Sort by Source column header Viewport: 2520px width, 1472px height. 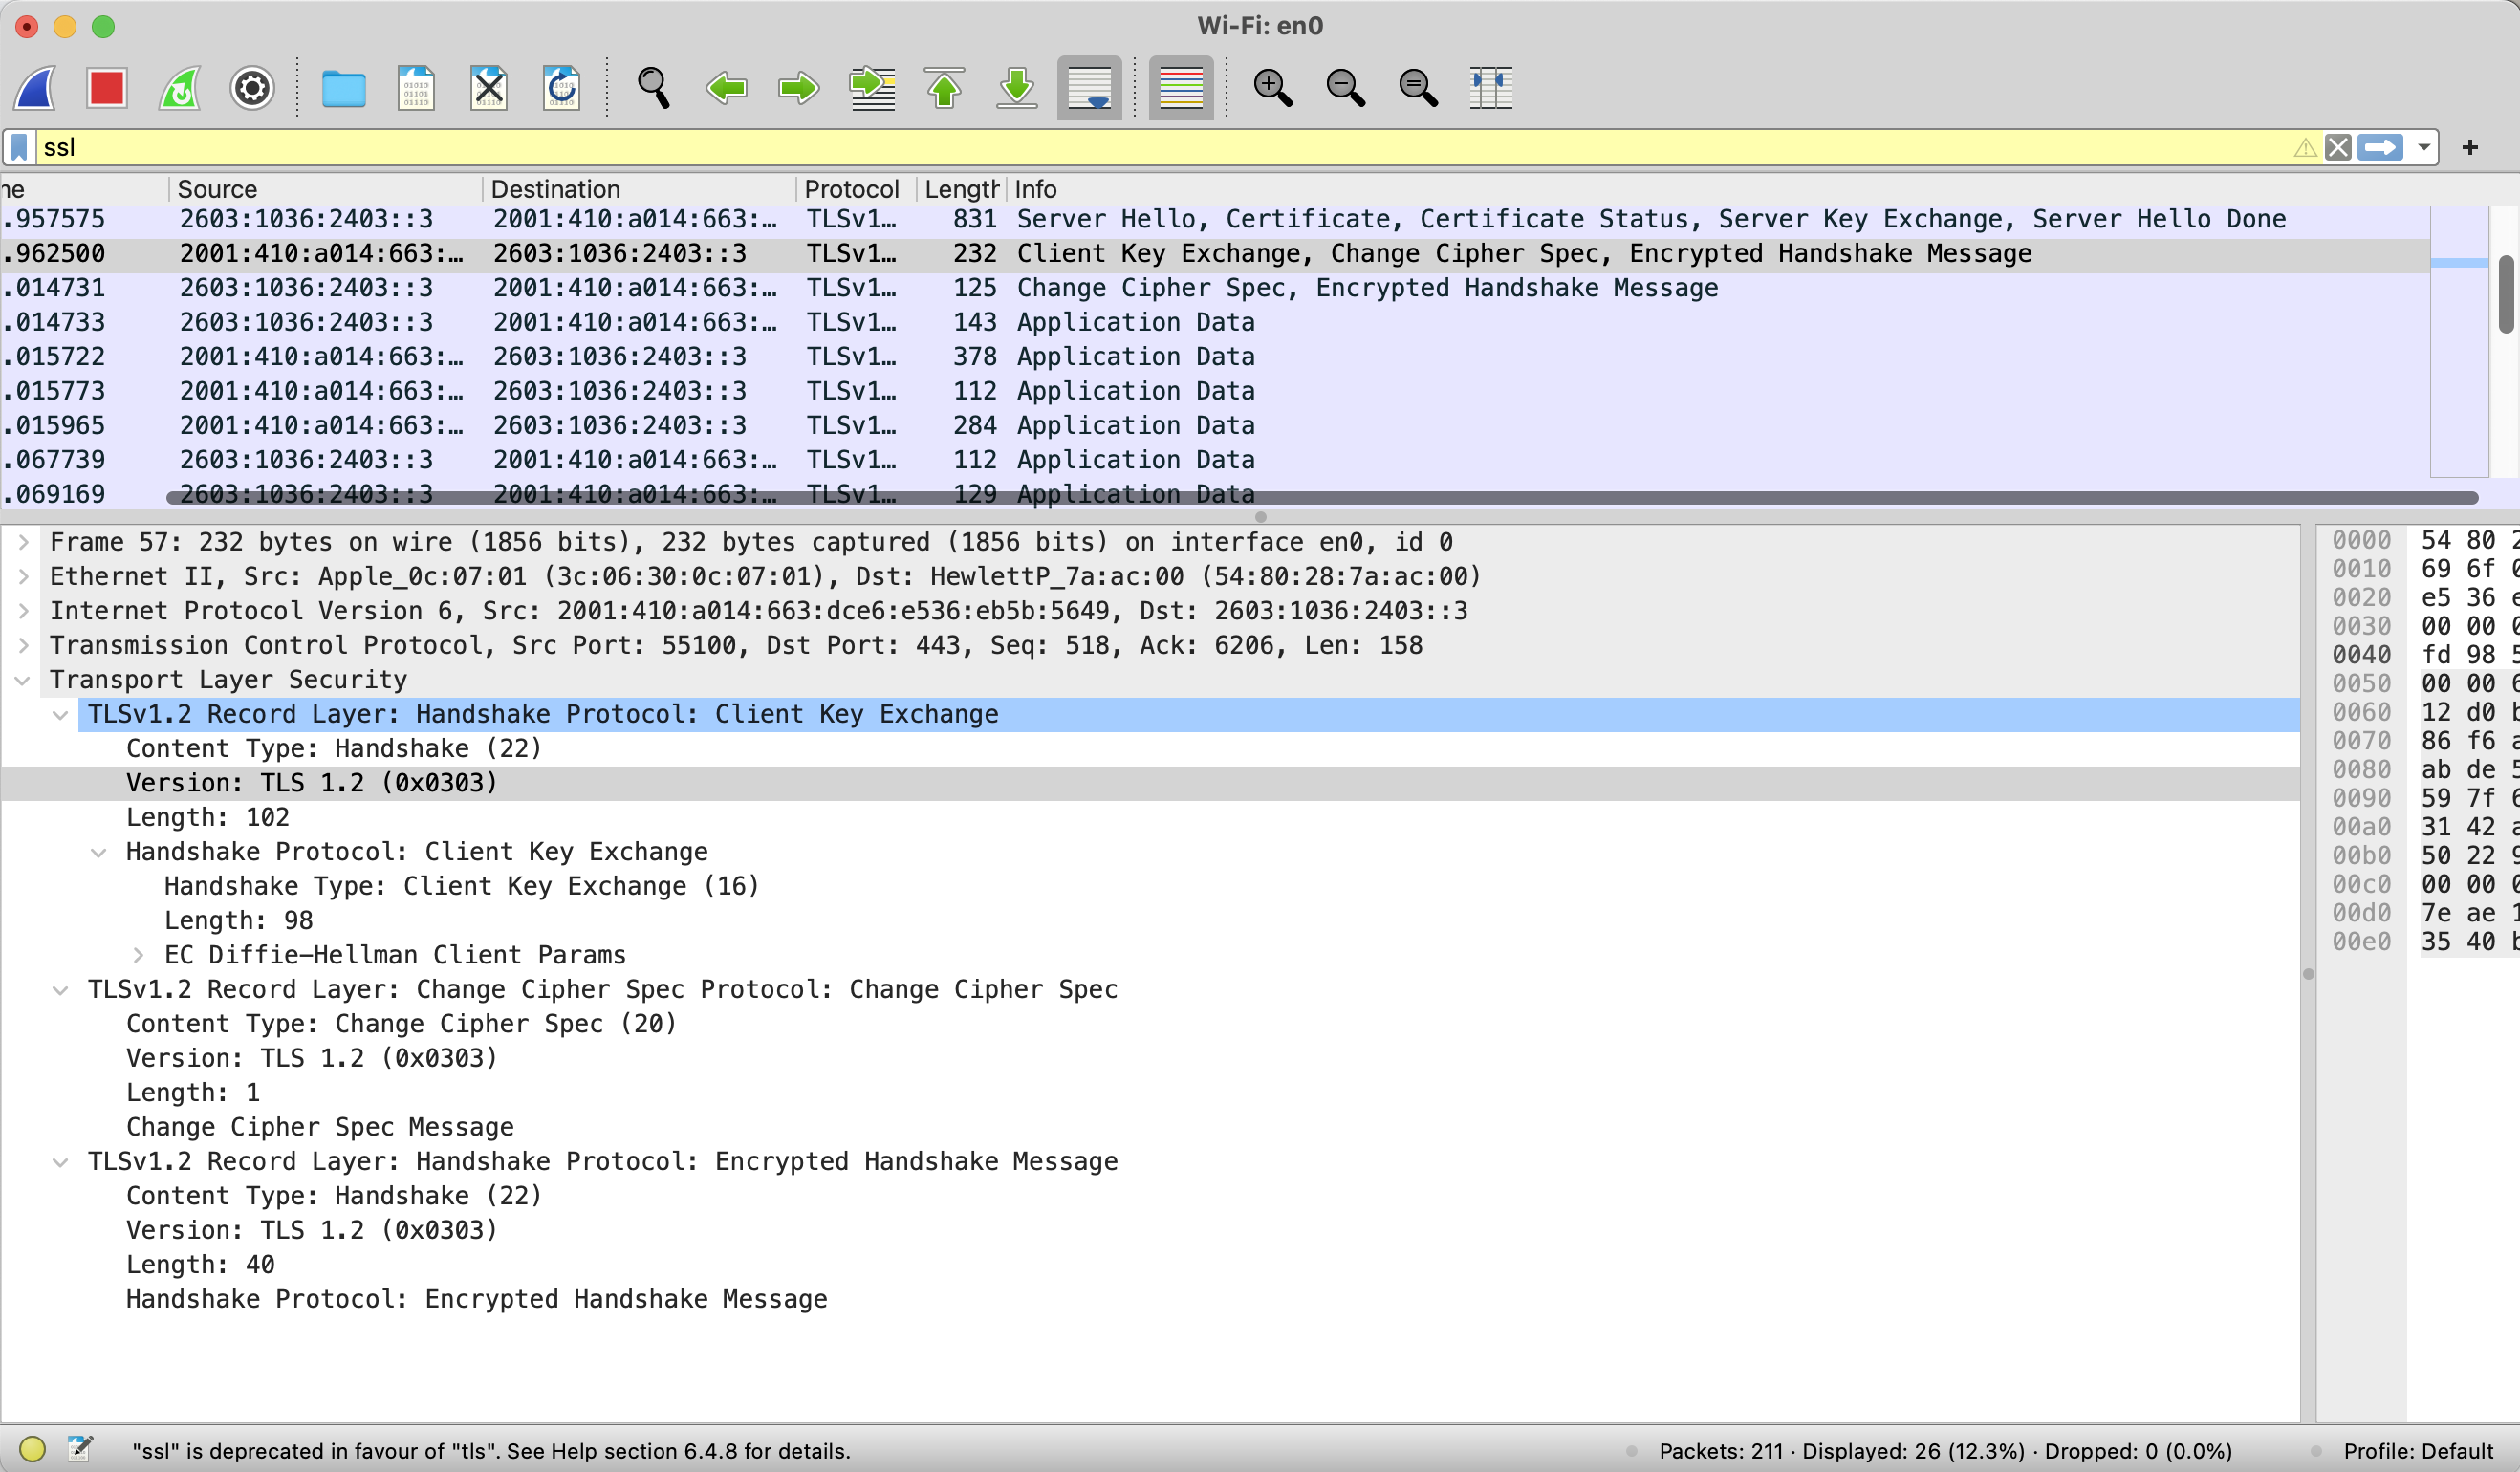(x=217, y=189)
